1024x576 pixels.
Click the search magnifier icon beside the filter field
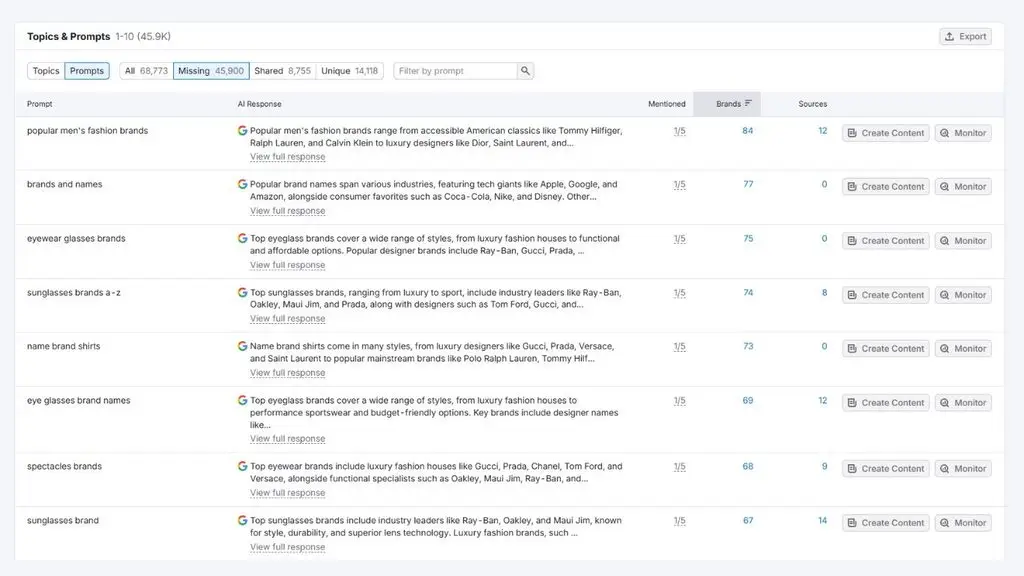(525, 71)
